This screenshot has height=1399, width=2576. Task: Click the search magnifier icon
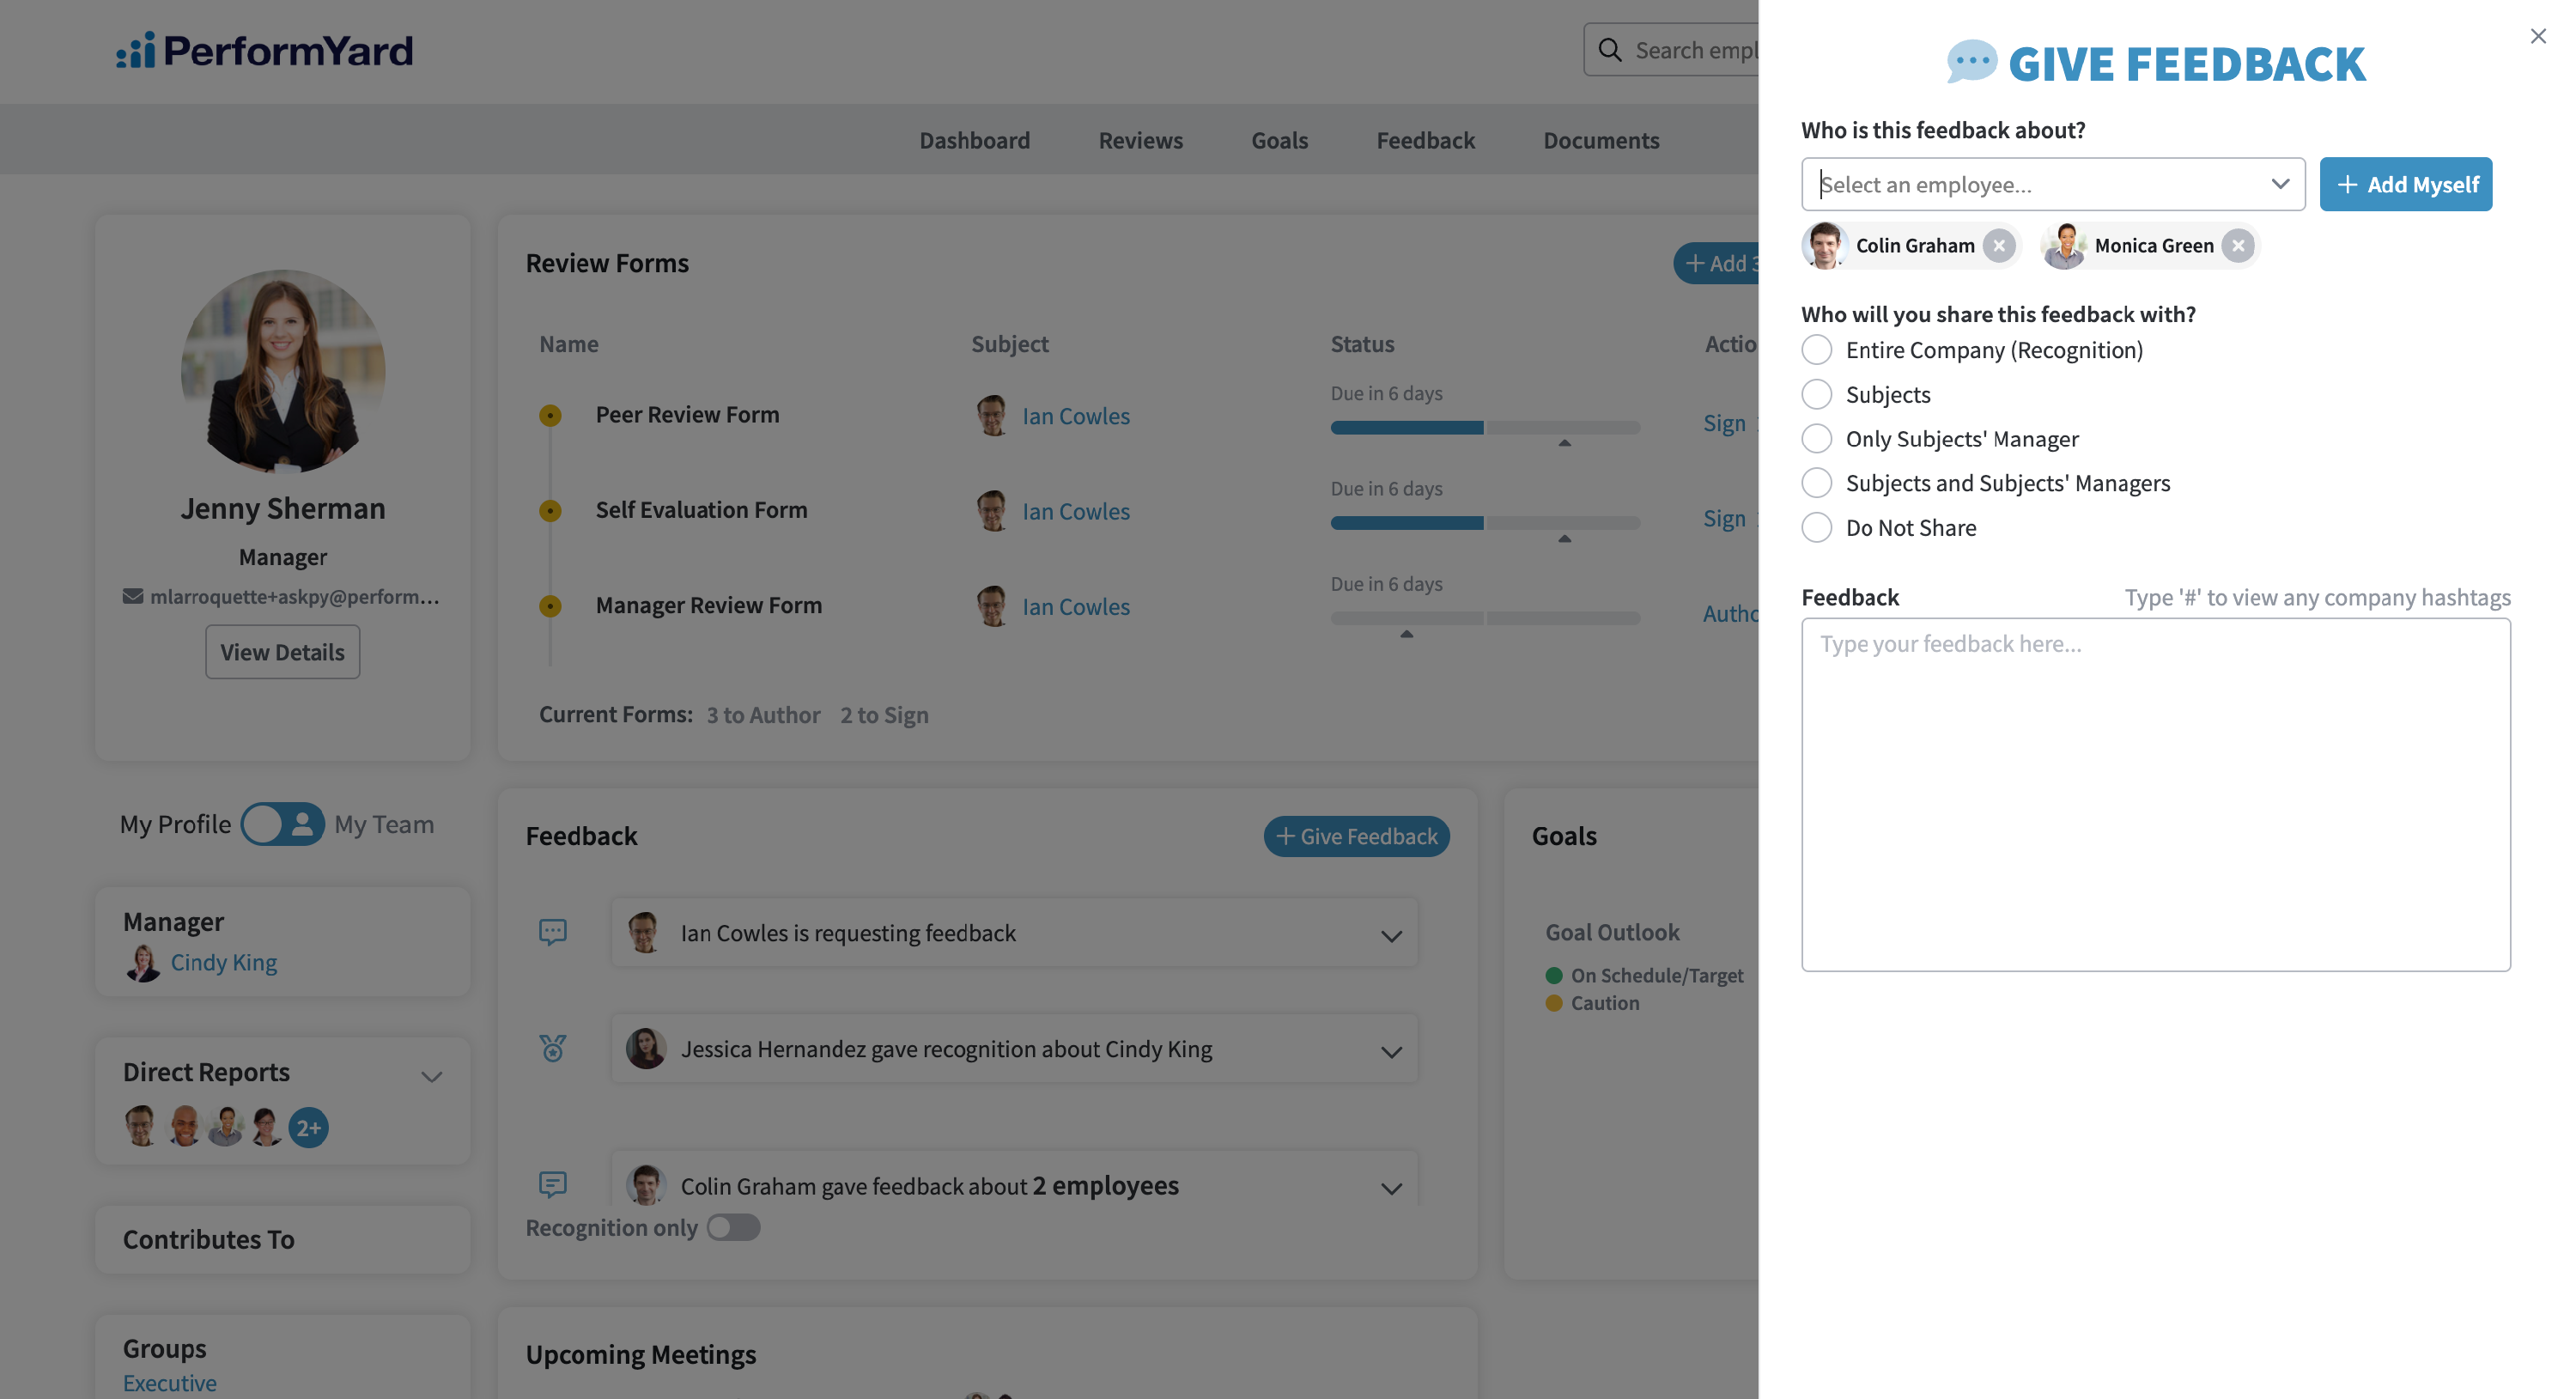pos(1609,50)
